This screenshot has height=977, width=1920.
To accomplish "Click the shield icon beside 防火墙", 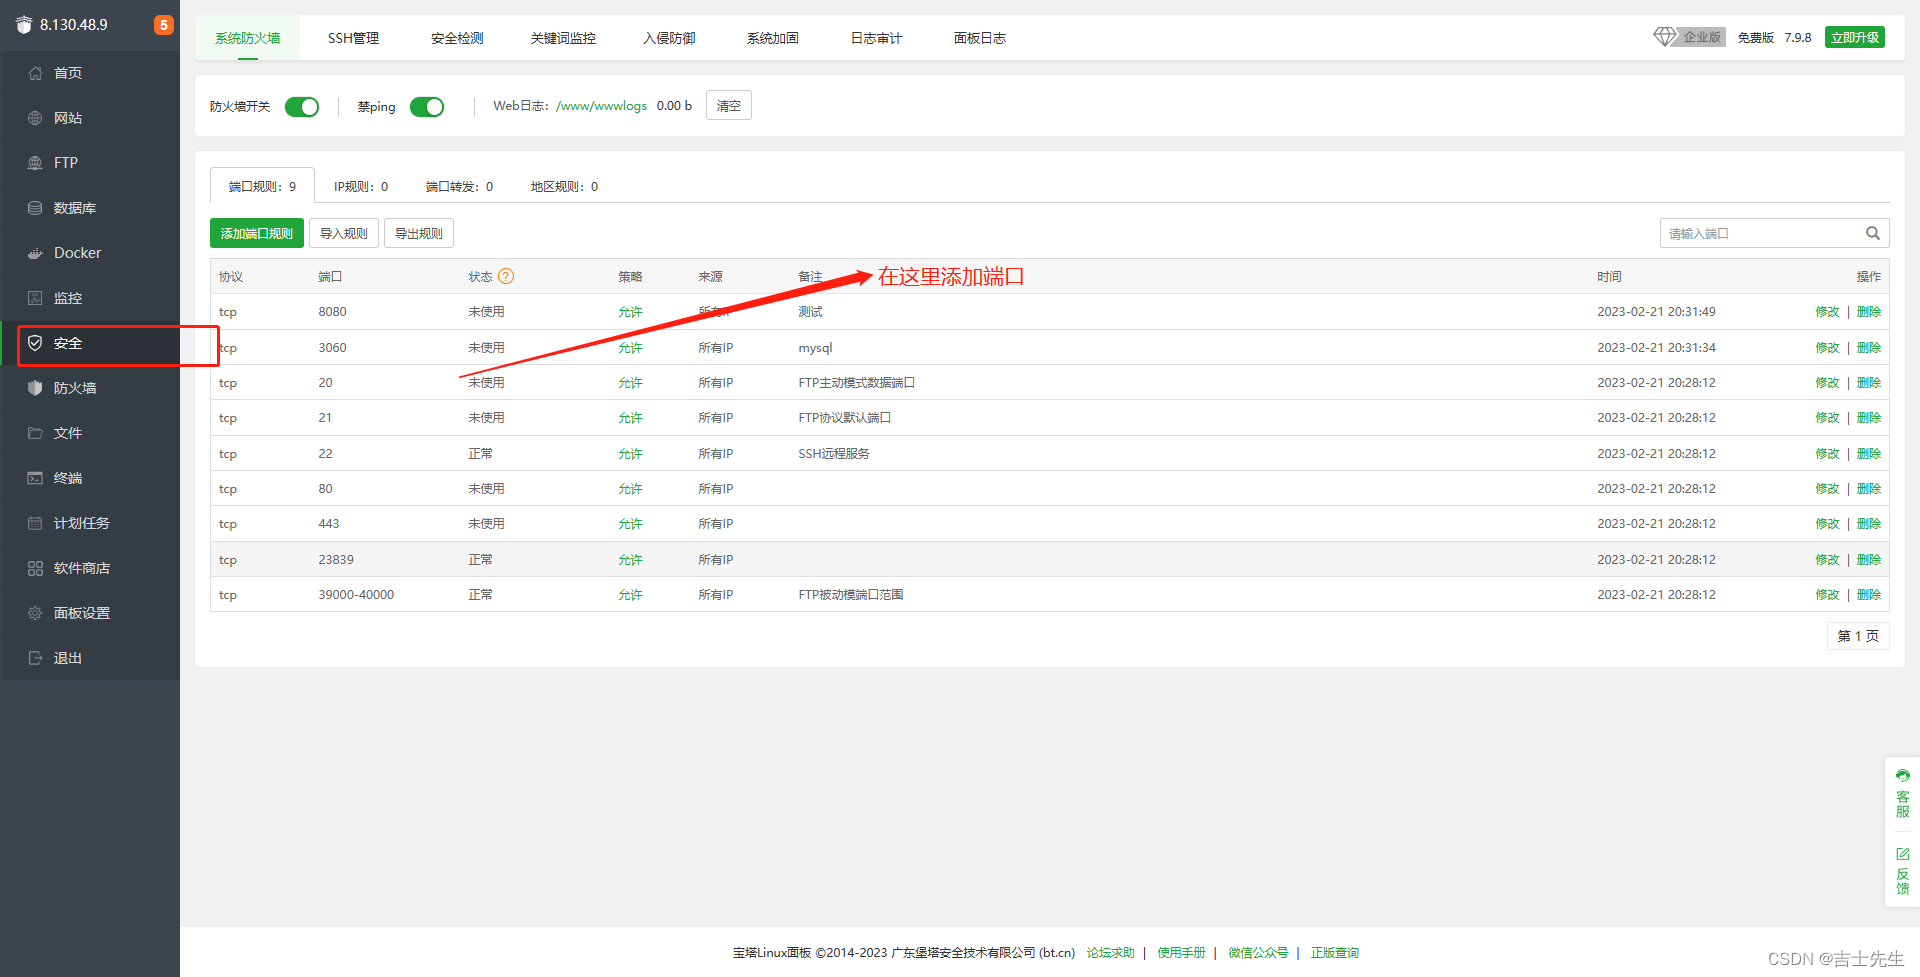I will click(35, 388).
